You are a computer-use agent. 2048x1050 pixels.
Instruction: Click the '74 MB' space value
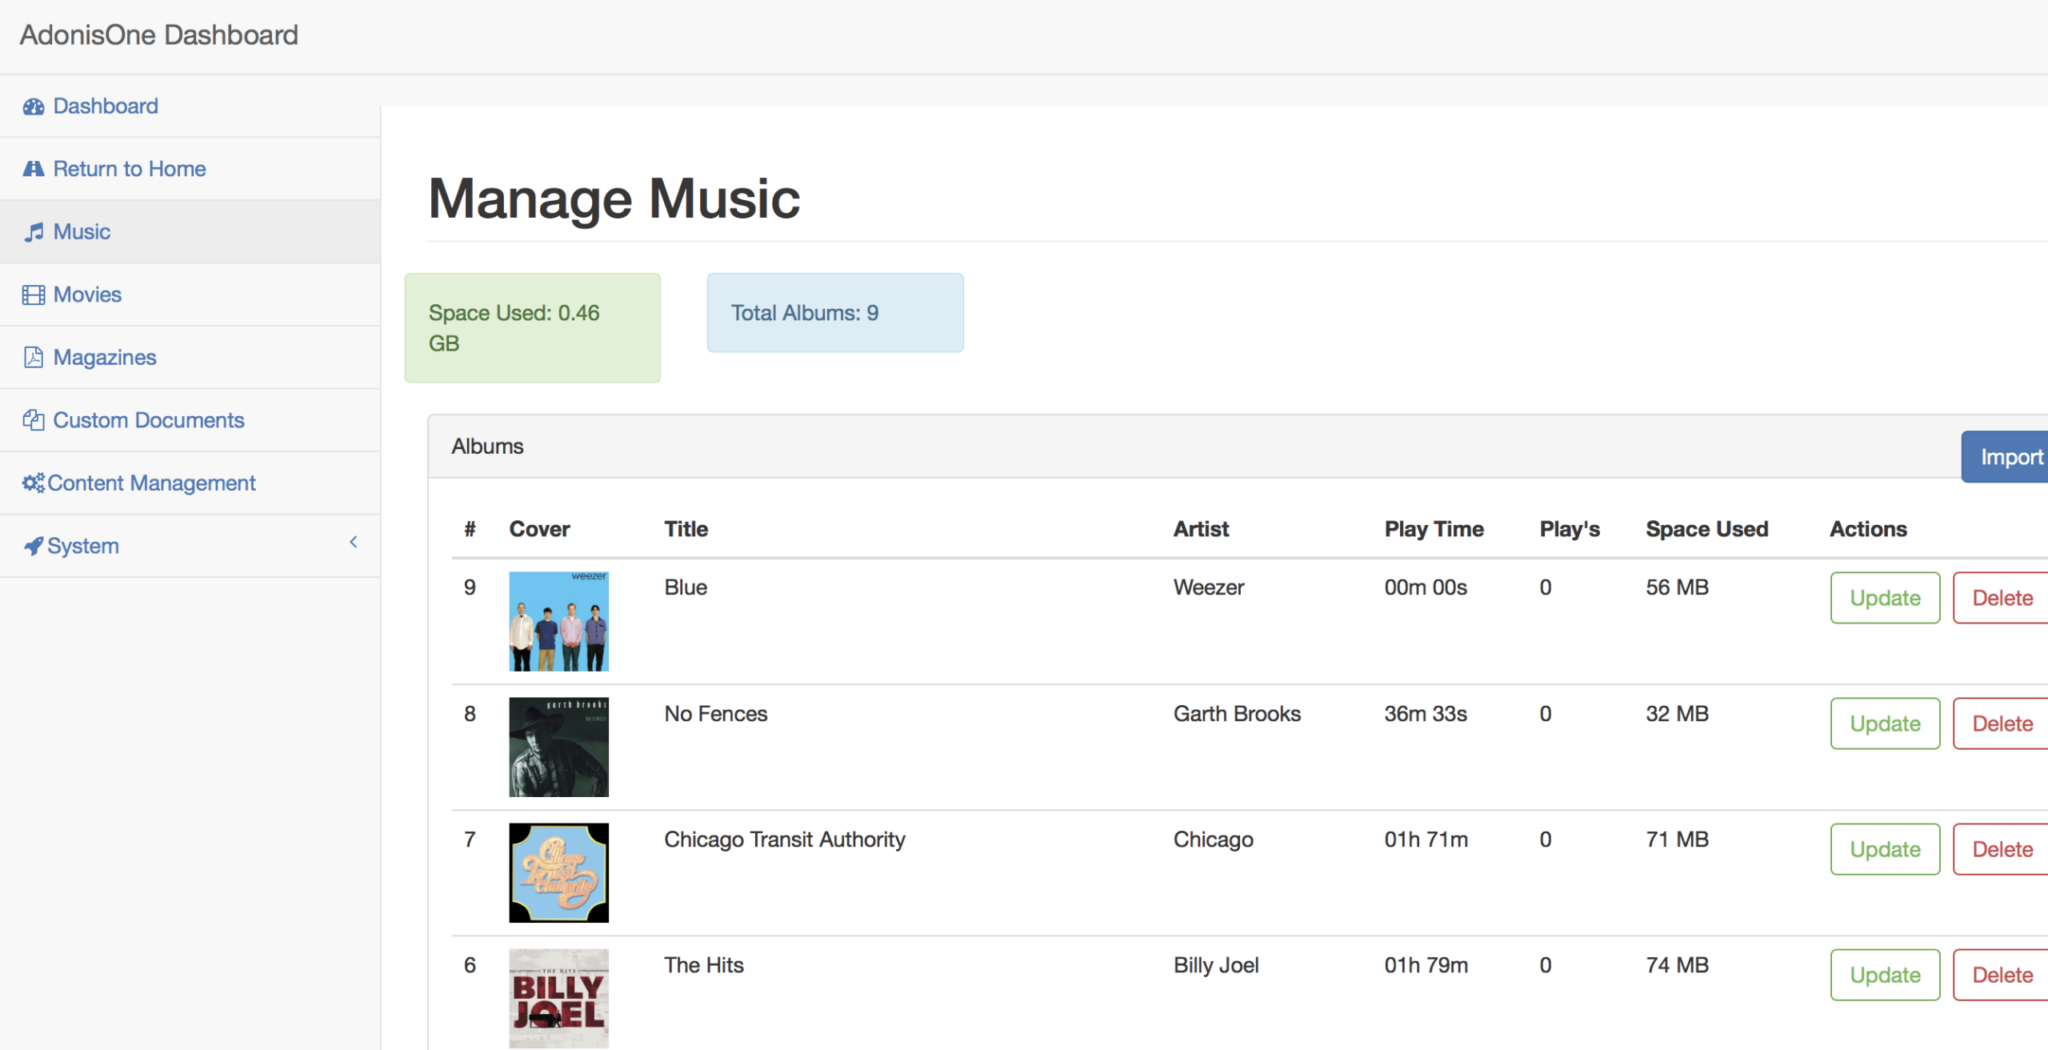pyautogui.click(x=1677, y=965)
